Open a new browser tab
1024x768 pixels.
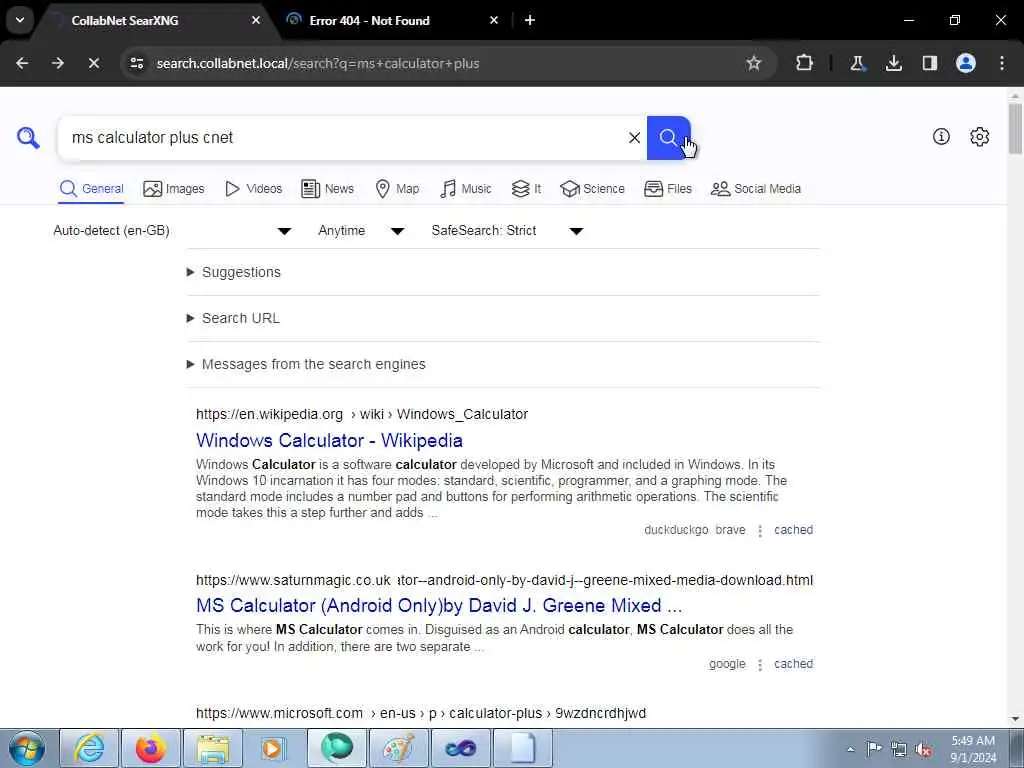530,20
